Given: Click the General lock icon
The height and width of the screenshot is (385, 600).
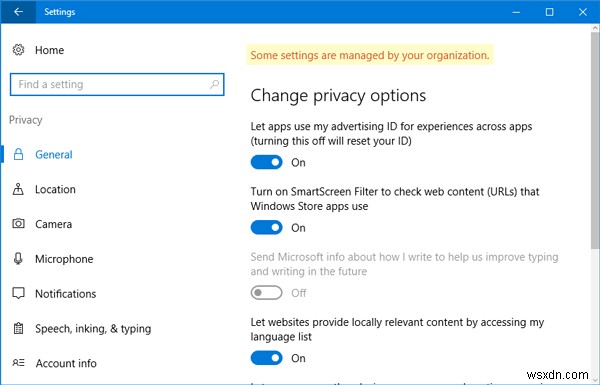Looking at the screenshot, I should point(18,154).
